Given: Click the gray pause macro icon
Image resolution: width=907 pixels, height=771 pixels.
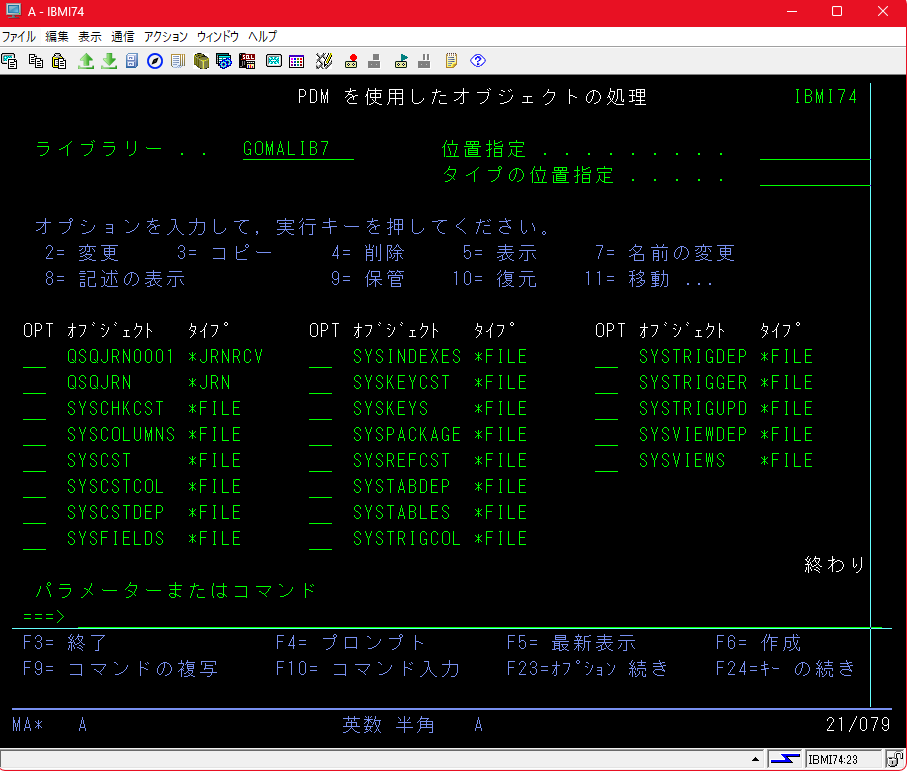Looking at the screenshot, I should click(x=424, y=61).
